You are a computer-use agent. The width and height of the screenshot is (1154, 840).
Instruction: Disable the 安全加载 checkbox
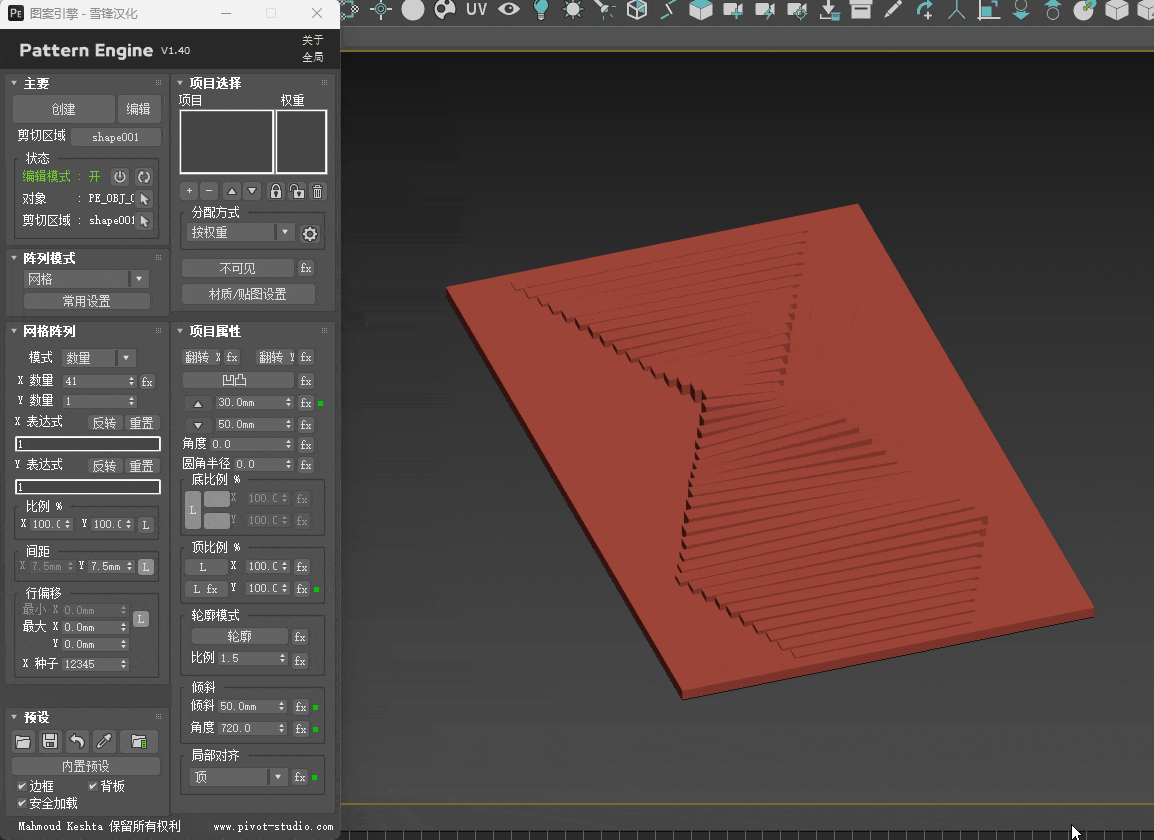[22, 804]
